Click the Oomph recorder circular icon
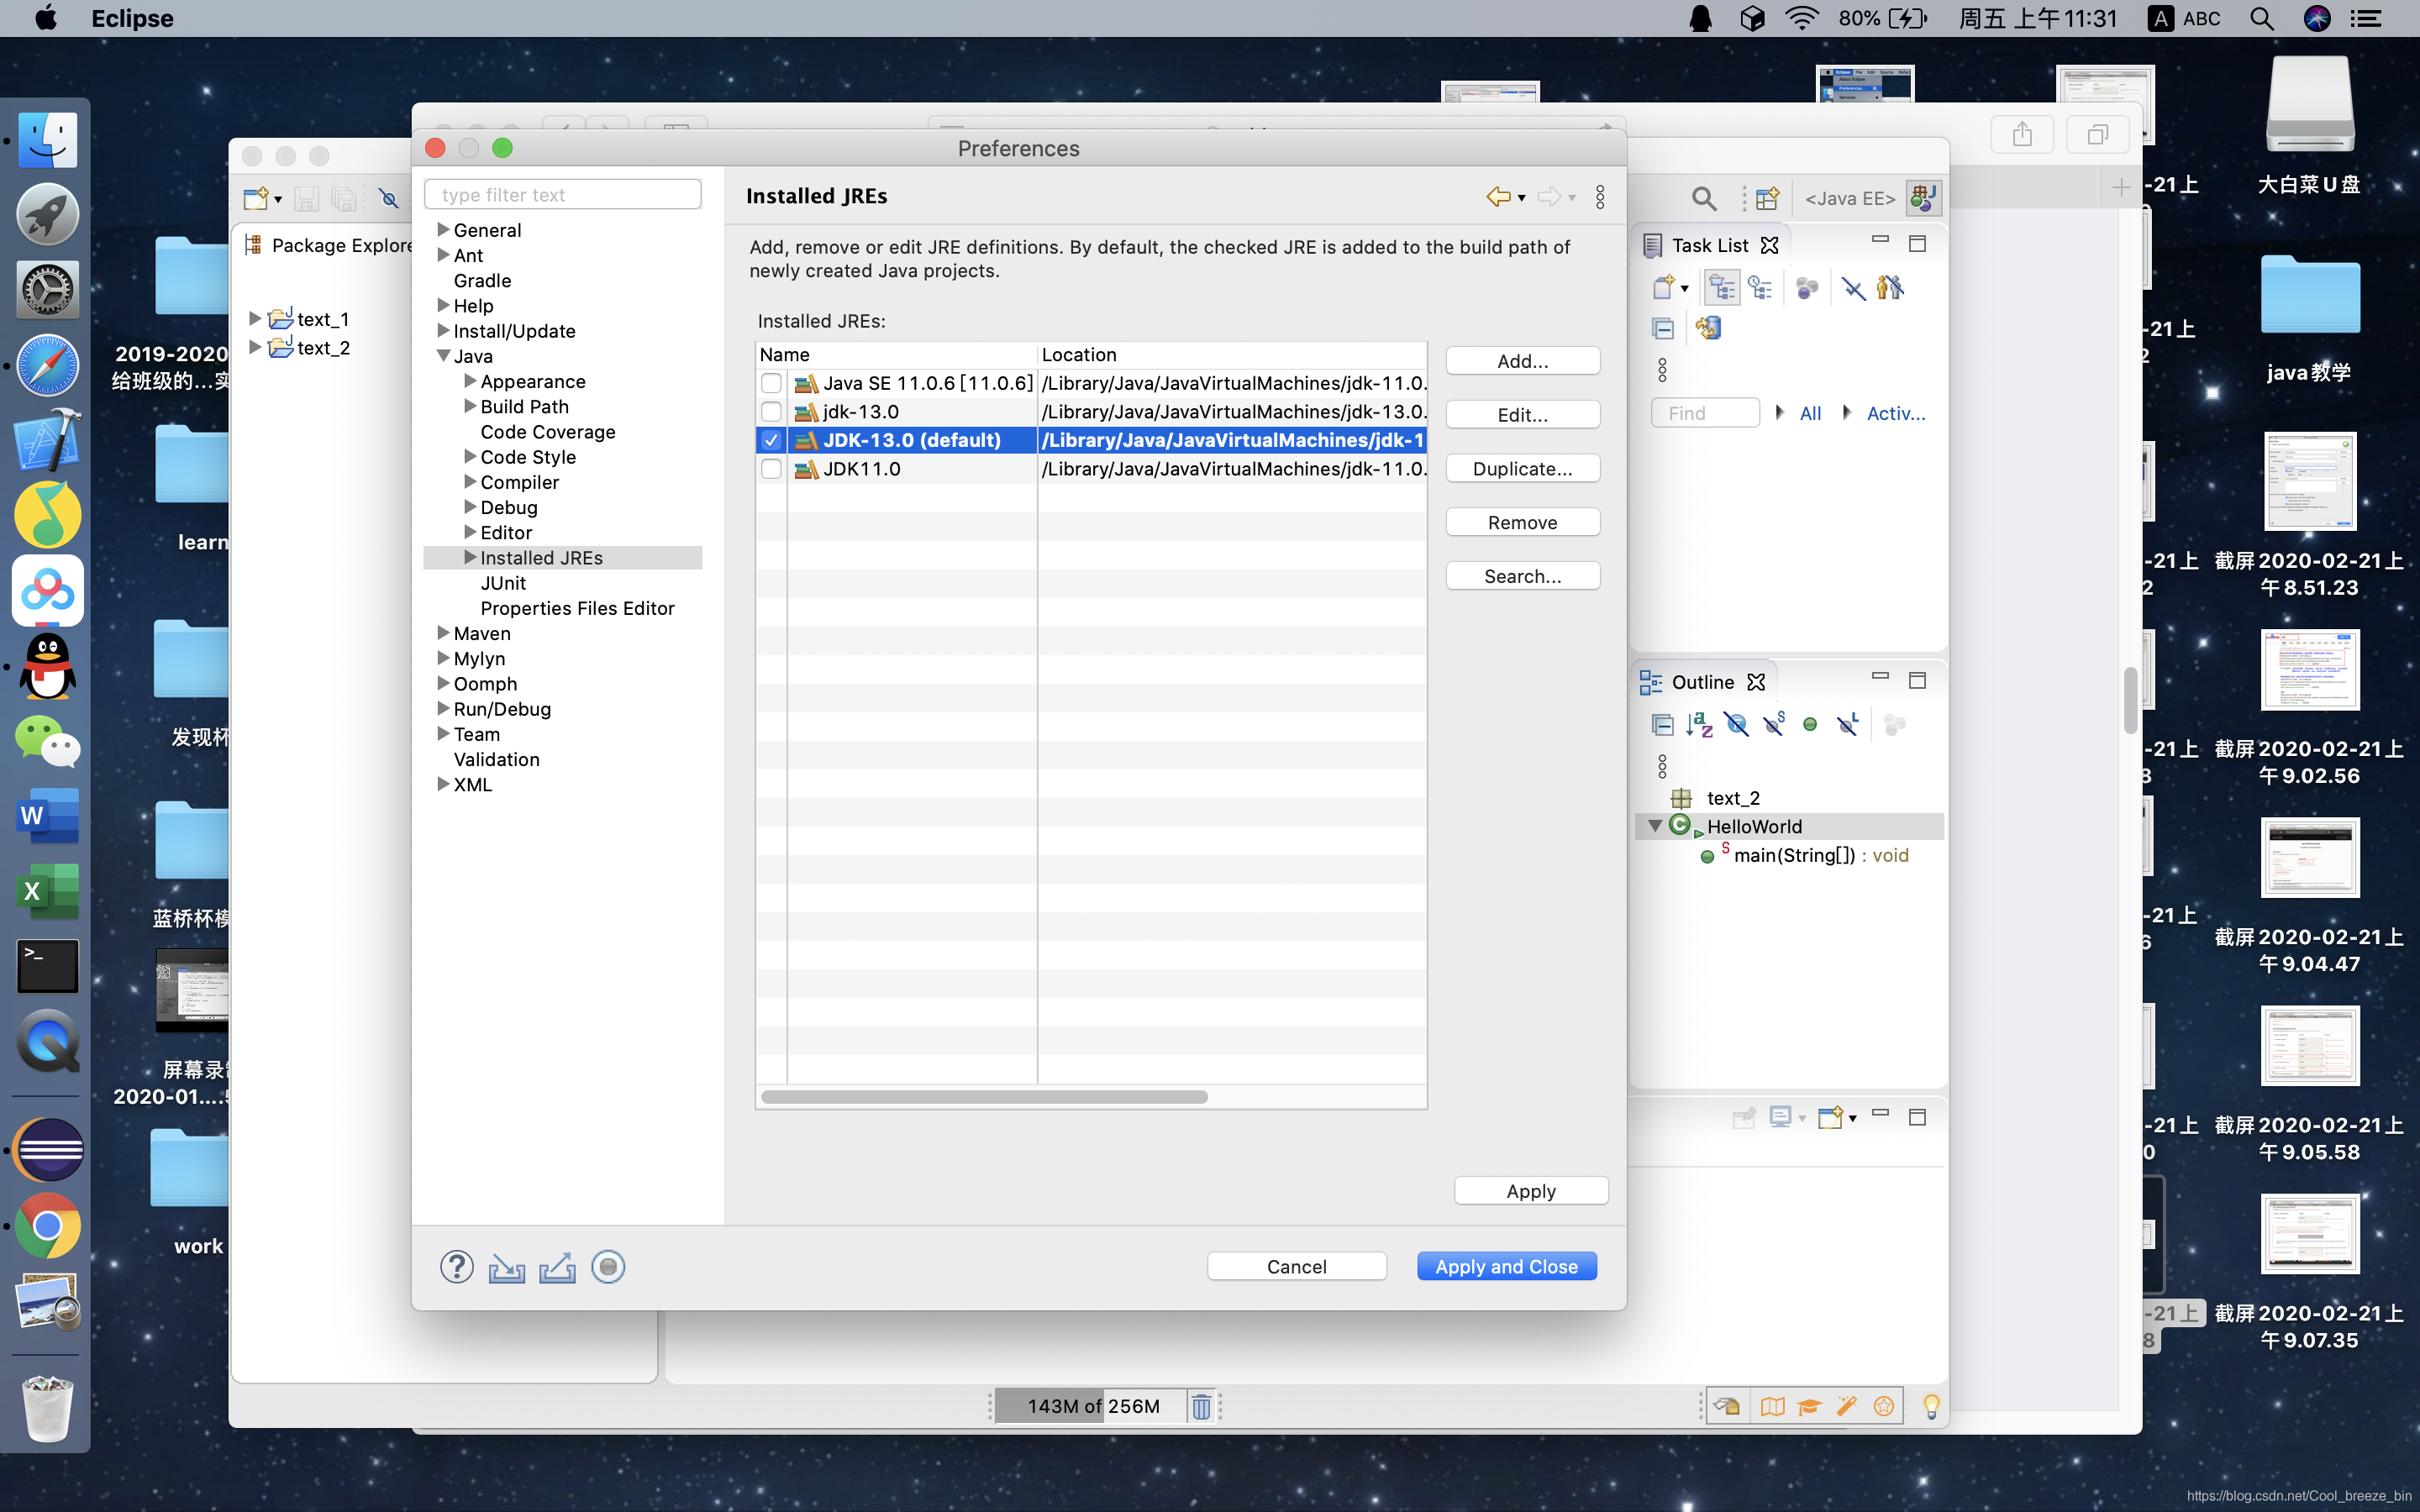2420x1512 pixels. [608, 1267]
